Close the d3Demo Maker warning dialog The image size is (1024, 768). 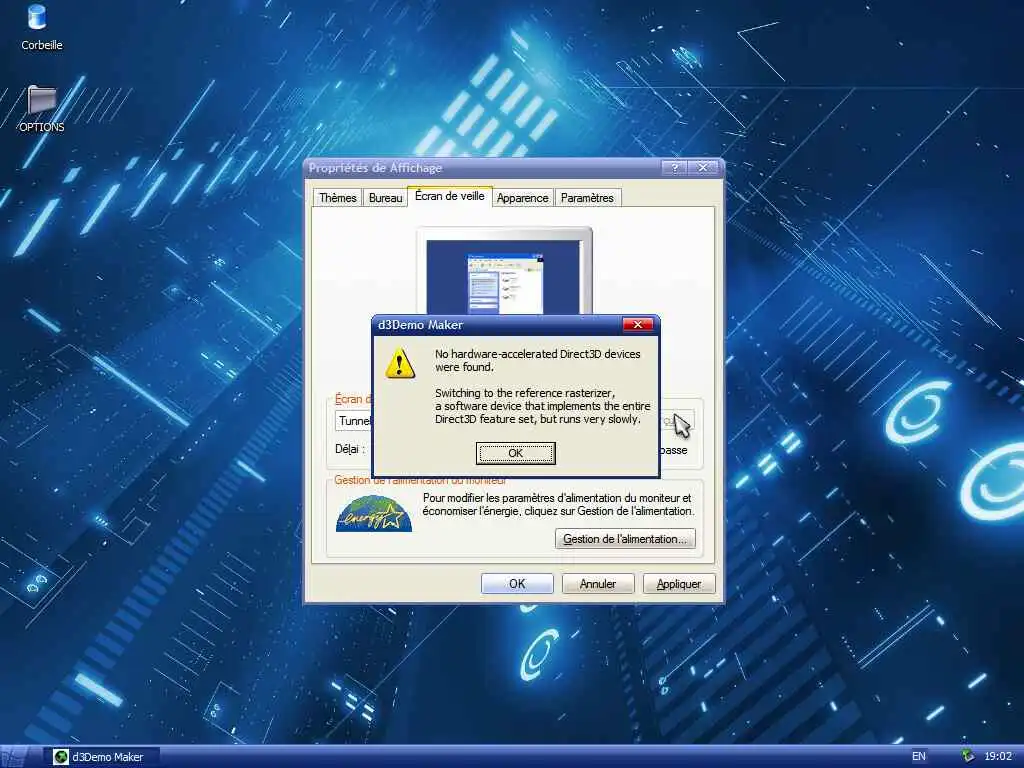(x=637, y=325)
